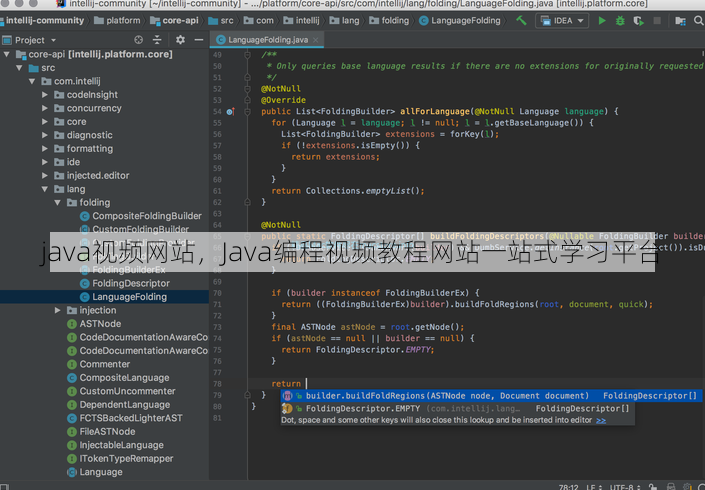
Task: Expand the diagnostic package
Action: click(x=45, y=135)
